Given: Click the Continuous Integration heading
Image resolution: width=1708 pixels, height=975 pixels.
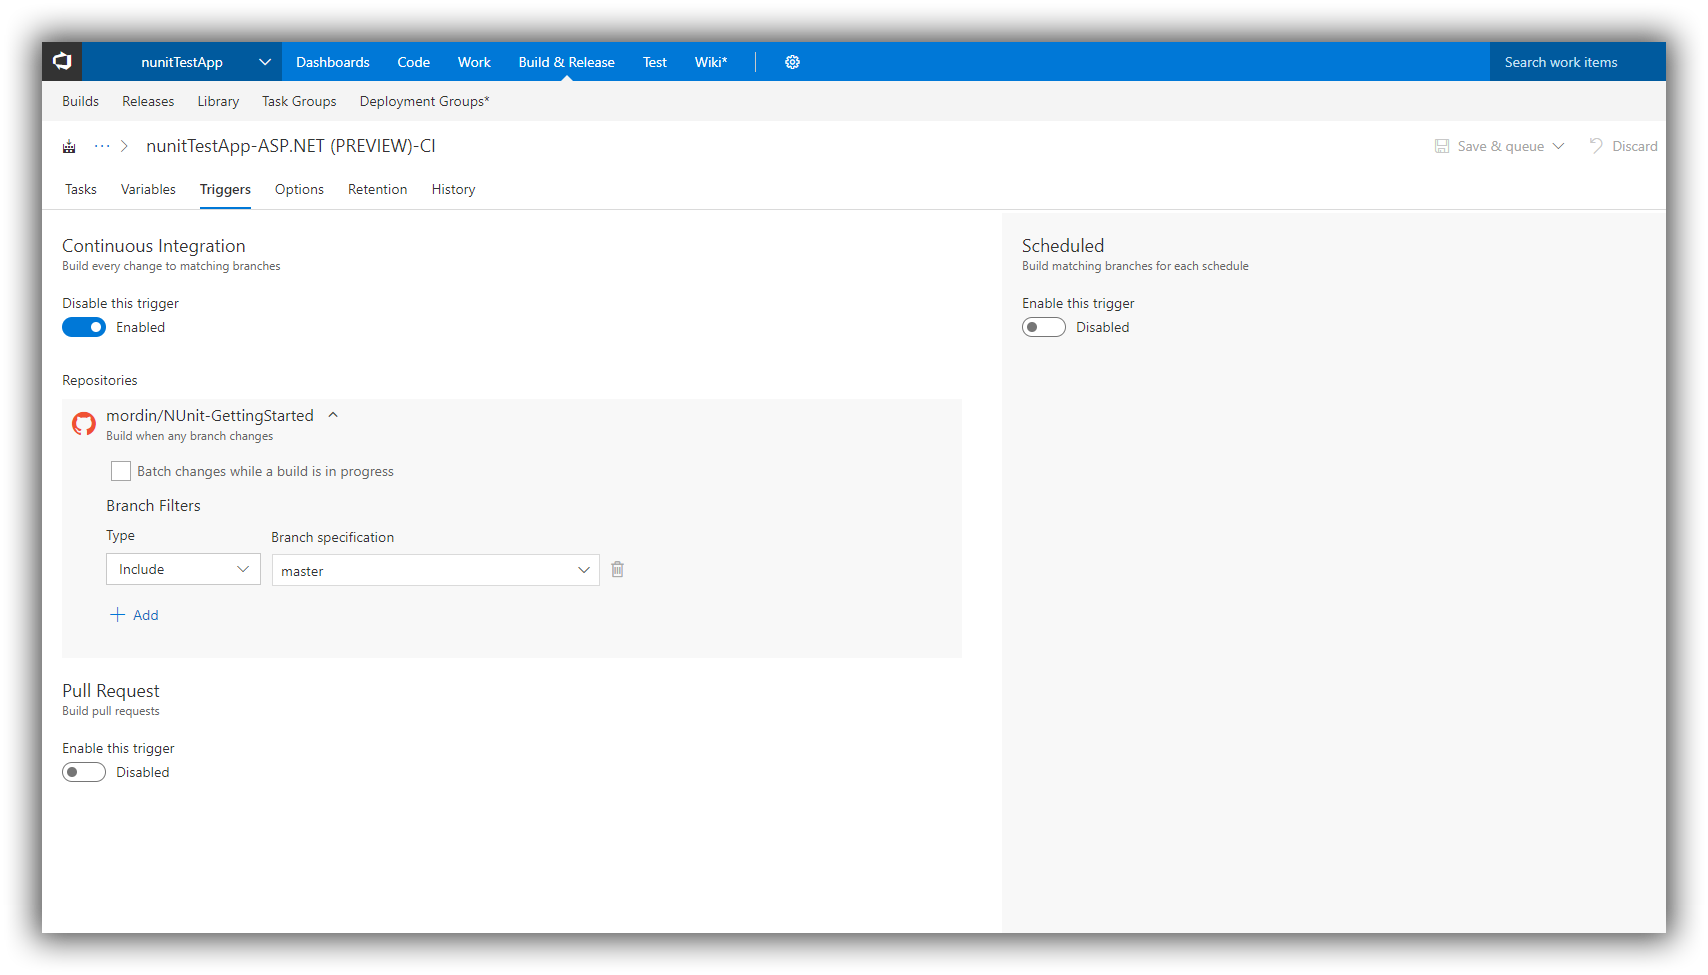Looking at the screenshot, I should [x=154, y=246].
